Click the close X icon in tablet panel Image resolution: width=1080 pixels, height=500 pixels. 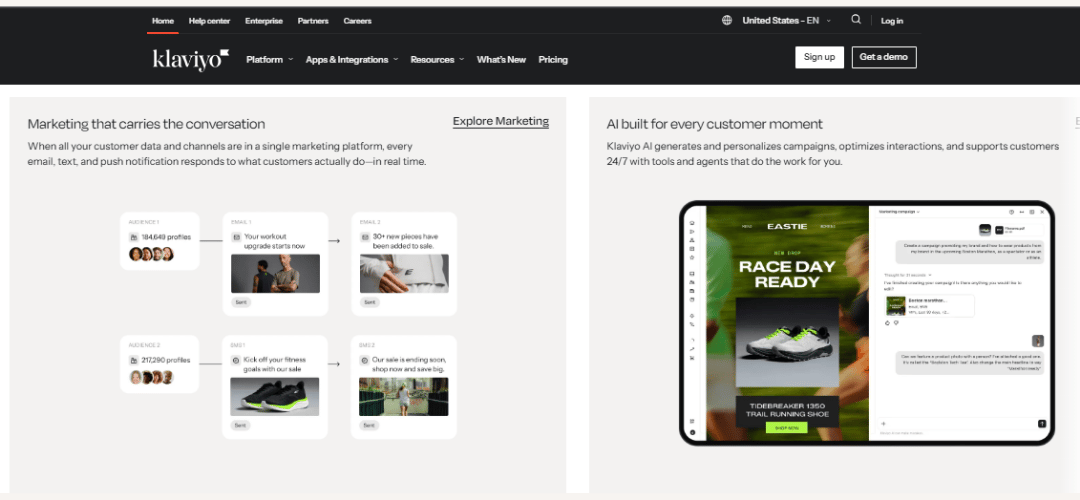click(1042, 211)
